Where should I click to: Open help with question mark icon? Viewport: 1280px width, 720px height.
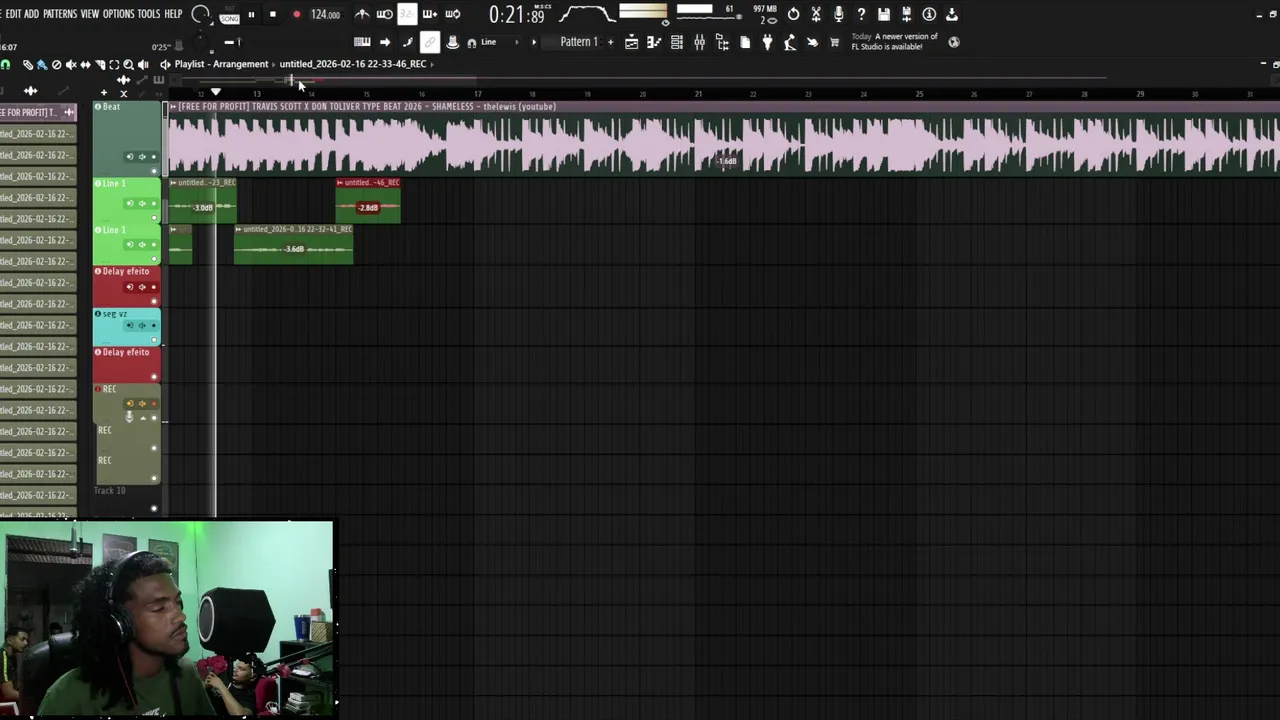click(861, 14)
